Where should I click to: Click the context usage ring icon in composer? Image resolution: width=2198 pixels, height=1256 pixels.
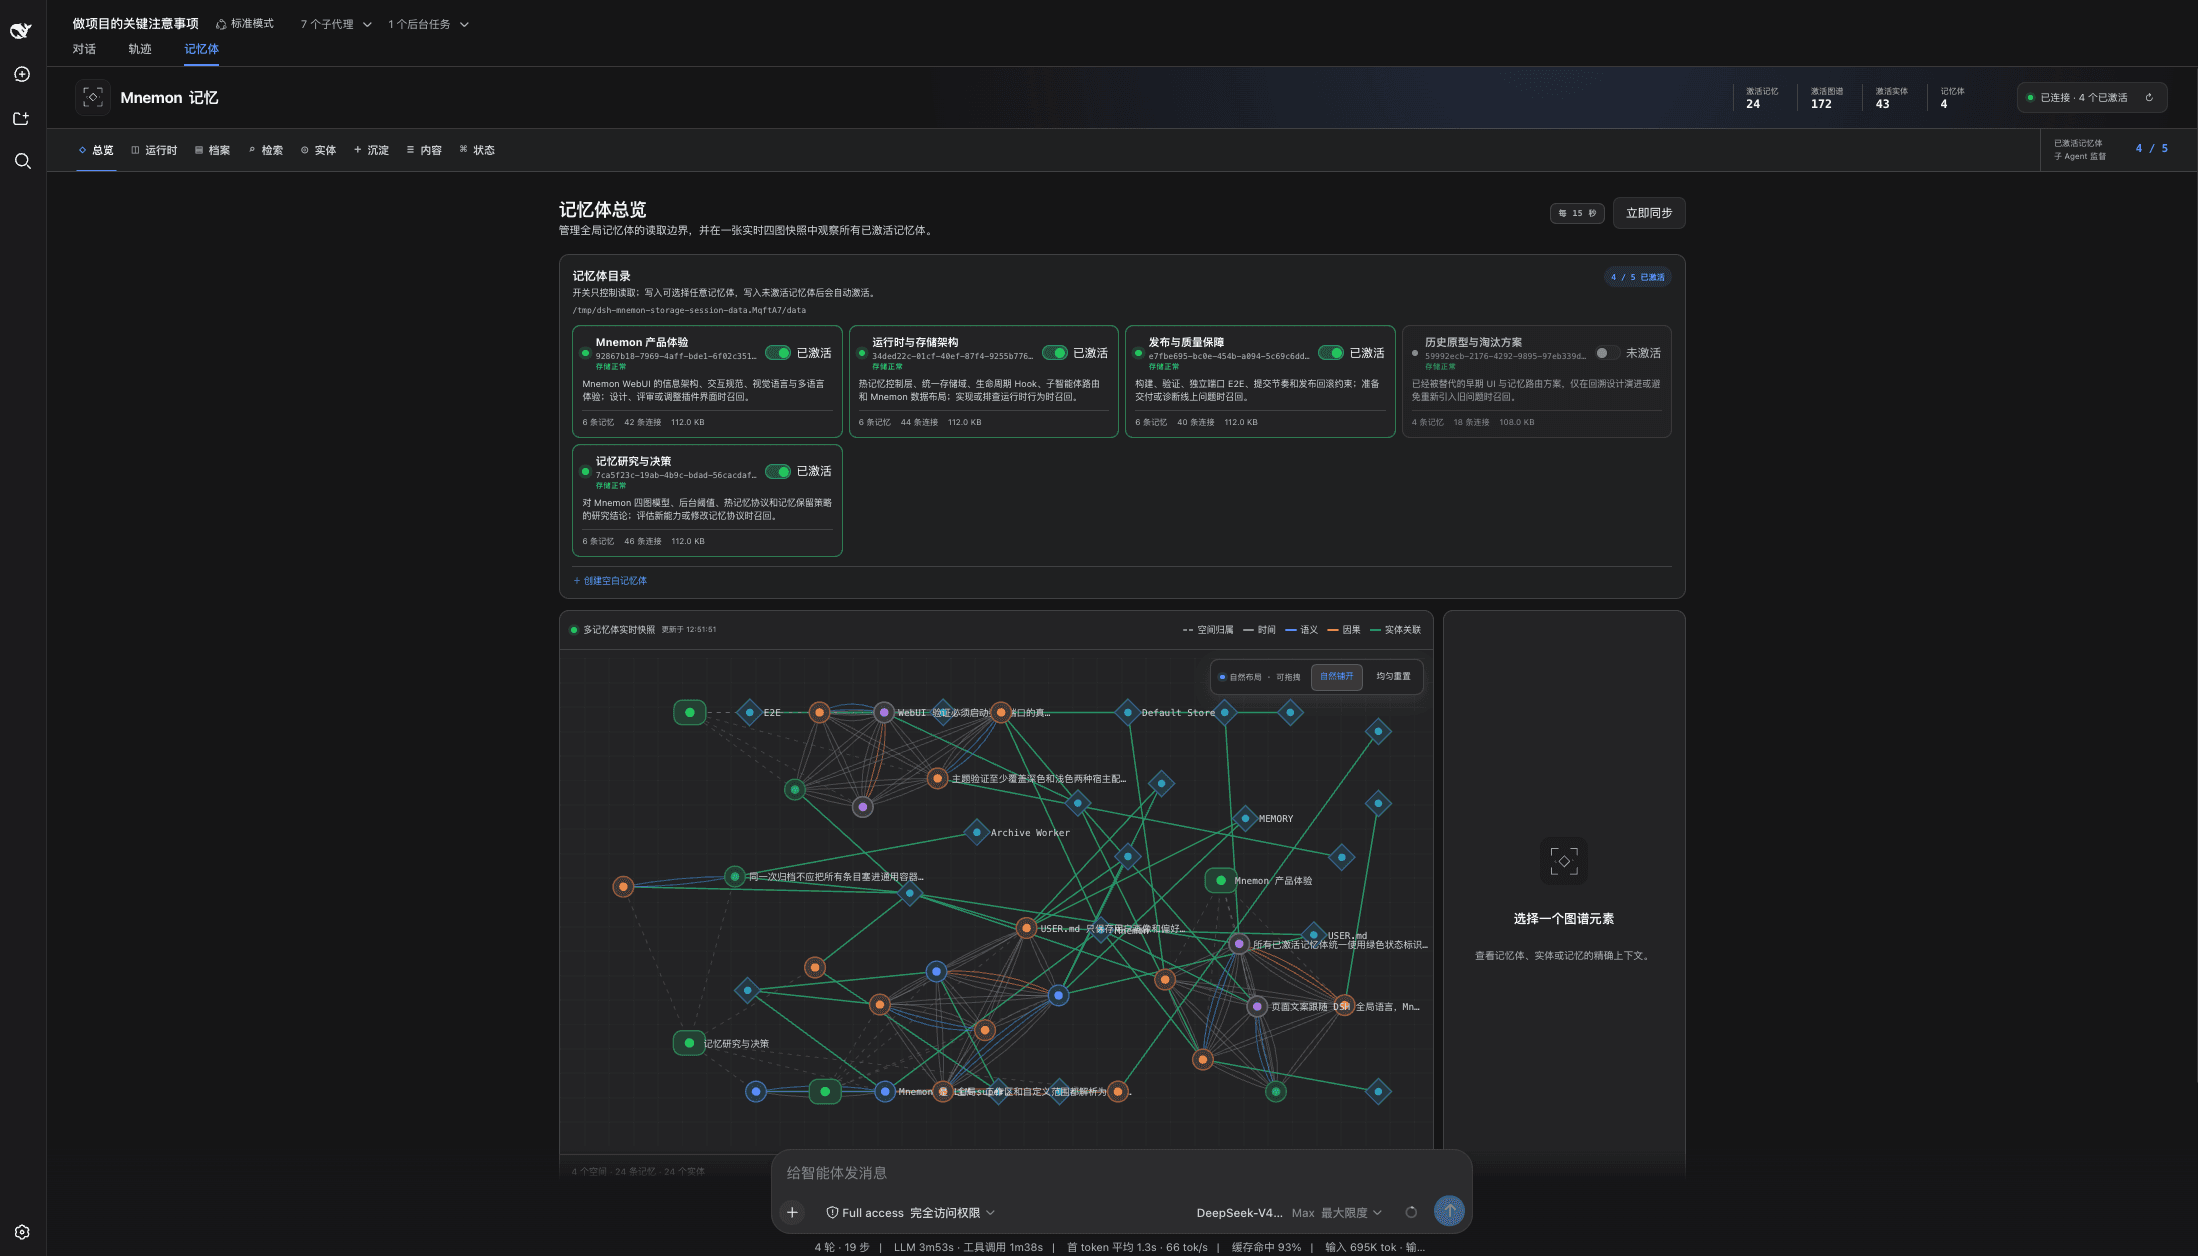coord(1411,1212)
